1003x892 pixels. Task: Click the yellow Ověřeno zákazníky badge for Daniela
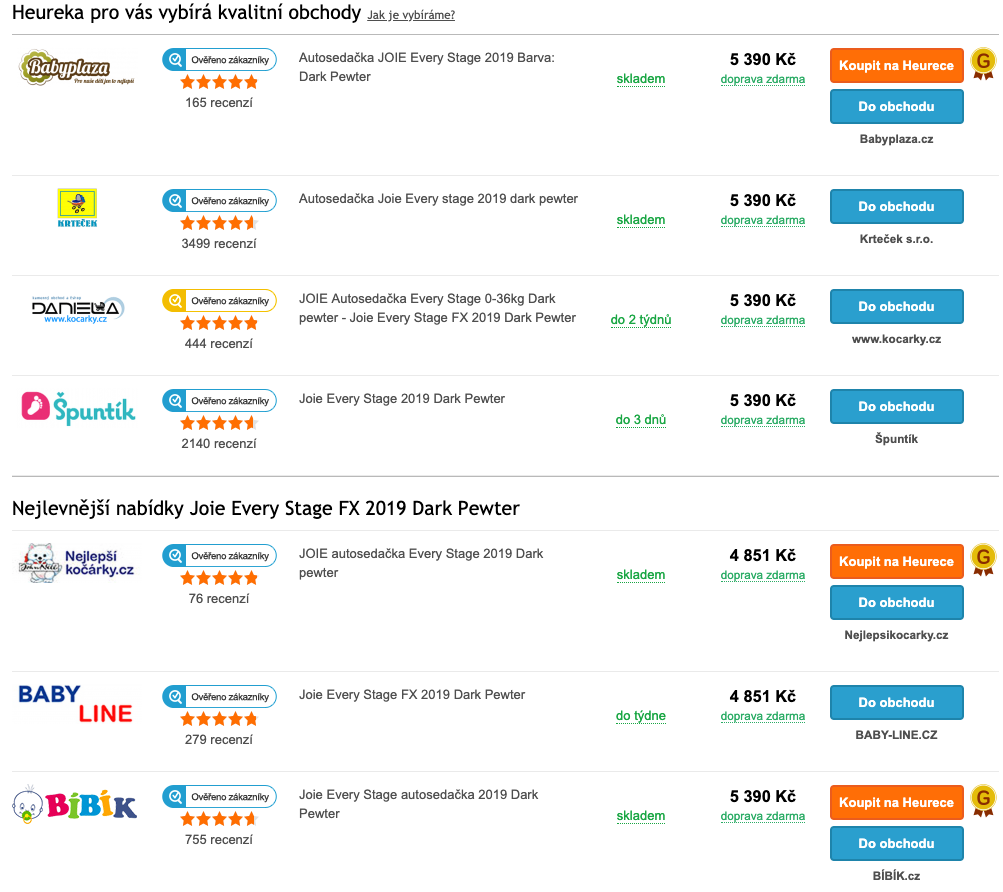[219, 301]
